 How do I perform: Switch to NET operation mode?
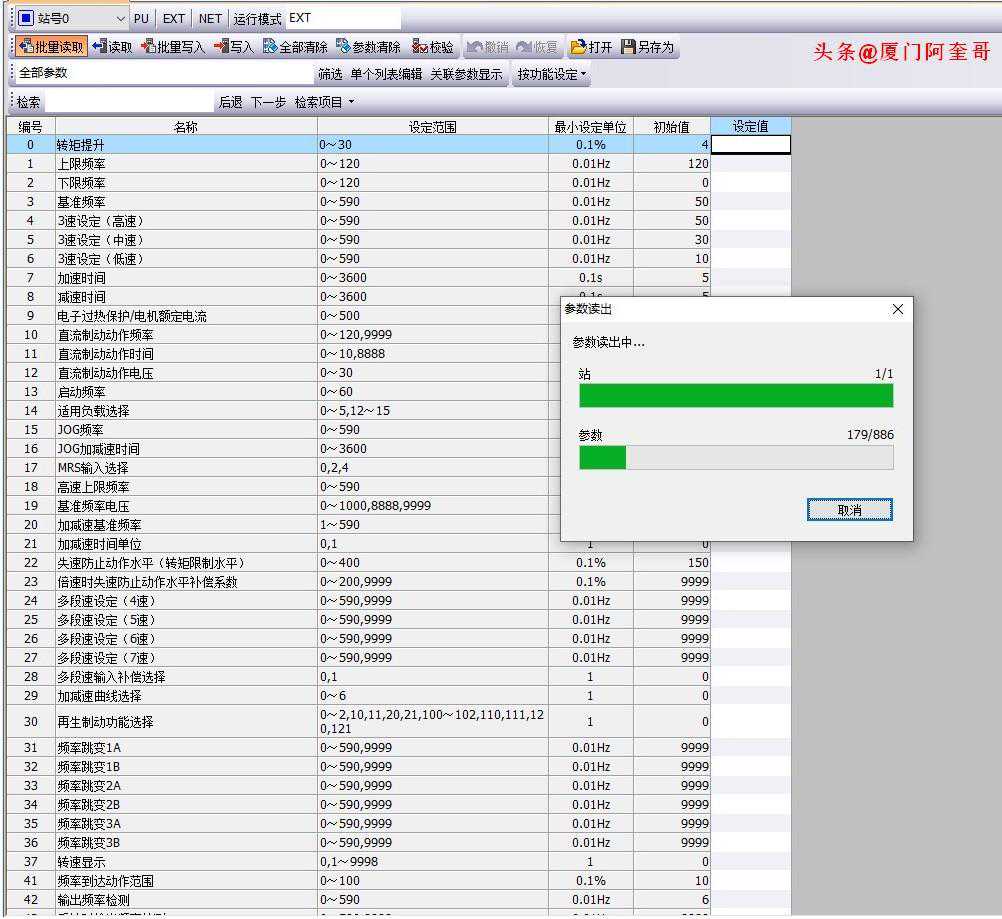pos(210,18)
